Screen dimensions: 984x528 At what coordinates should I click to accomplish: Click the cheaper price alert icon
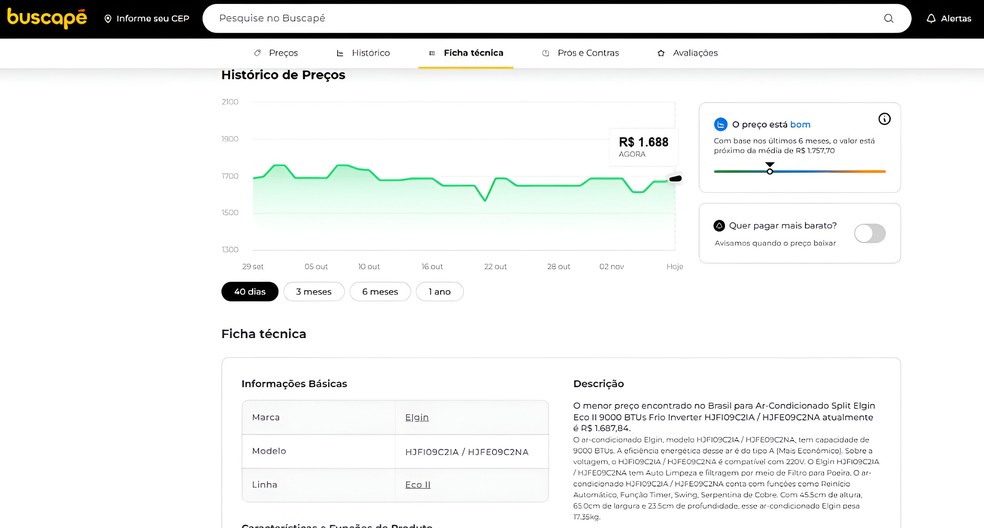[x=719, y=226]
